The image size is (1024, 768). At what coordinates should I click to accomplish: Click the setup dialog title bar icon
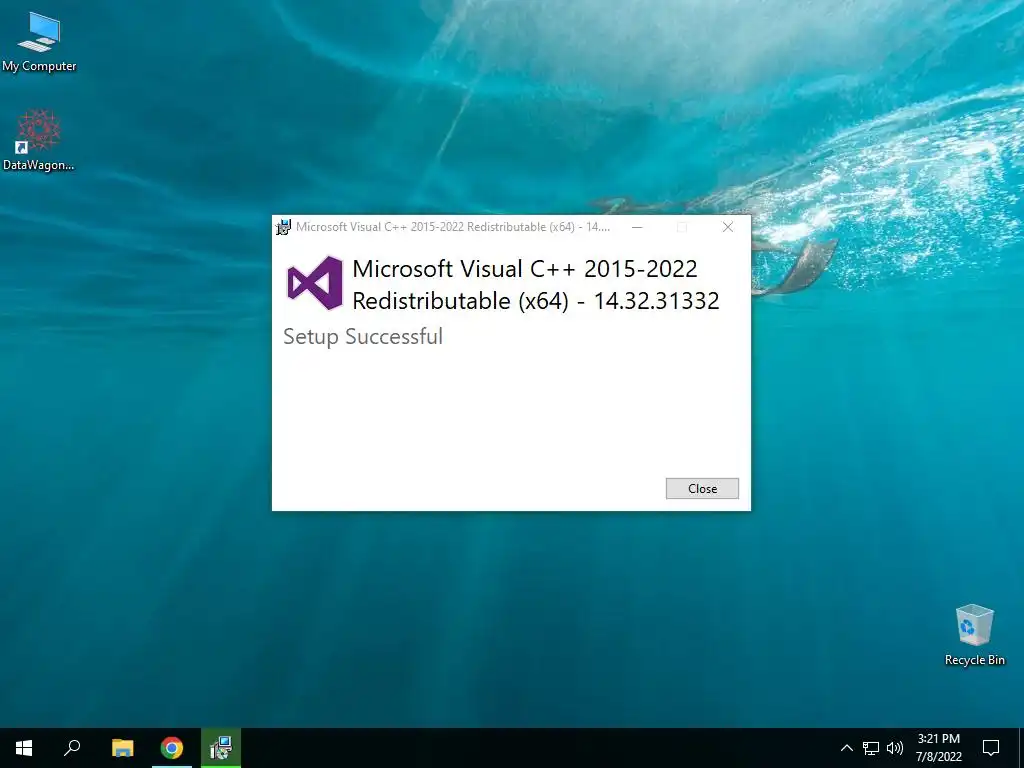[x=283, y=227]
